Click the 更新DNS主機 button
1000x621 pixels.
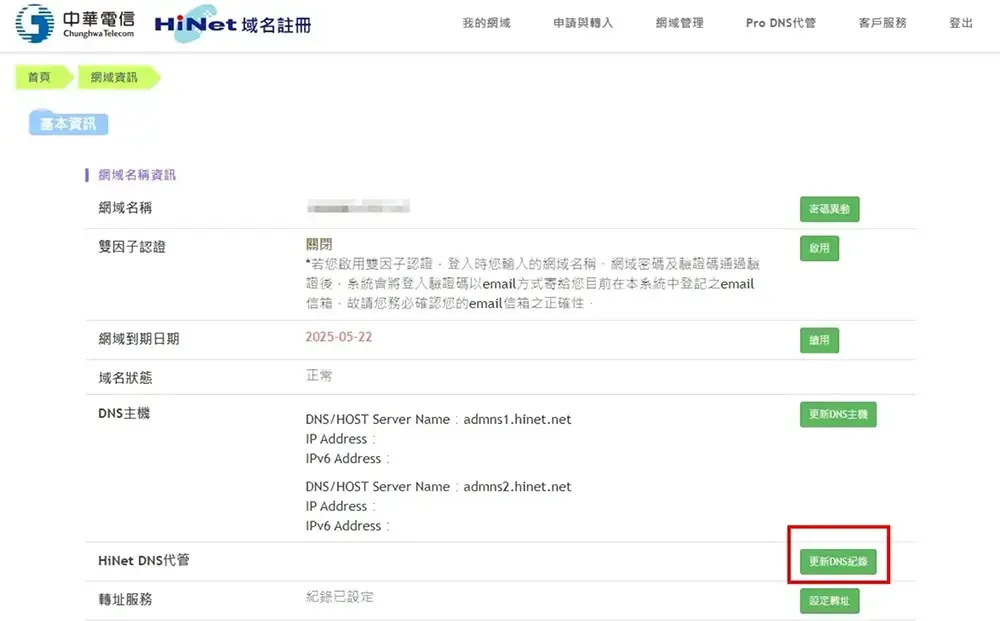click(838, 414)
